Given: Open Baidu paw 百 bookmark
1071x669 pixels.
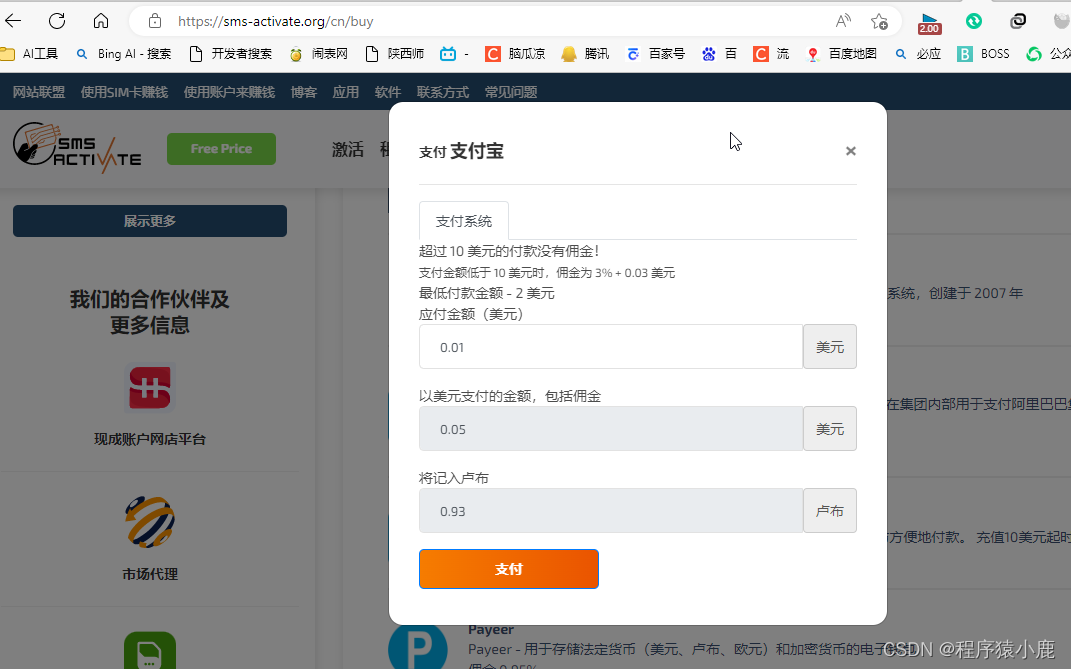Looking at the screenshot, I should 719,54.
